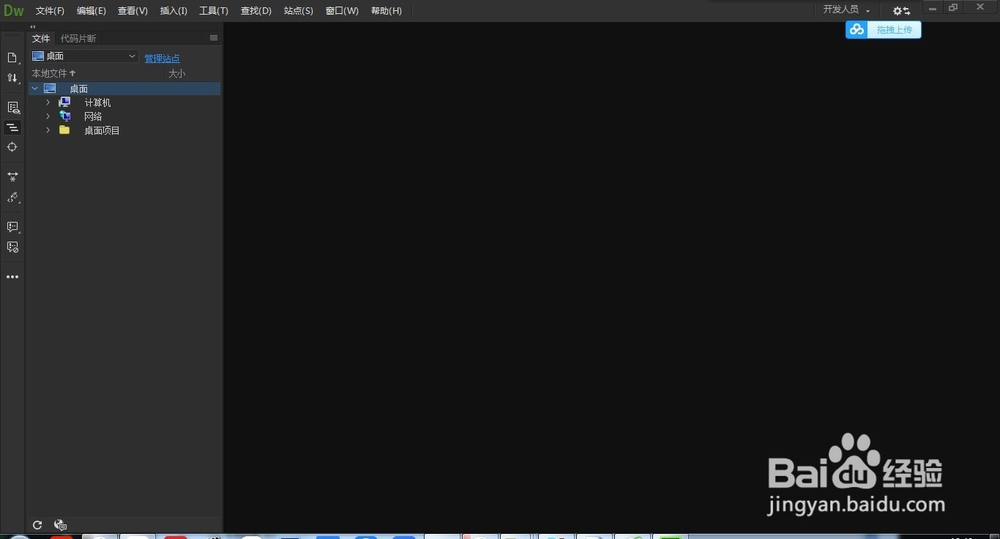Click the Open Documents icon in left toolbar

[12, 58]
